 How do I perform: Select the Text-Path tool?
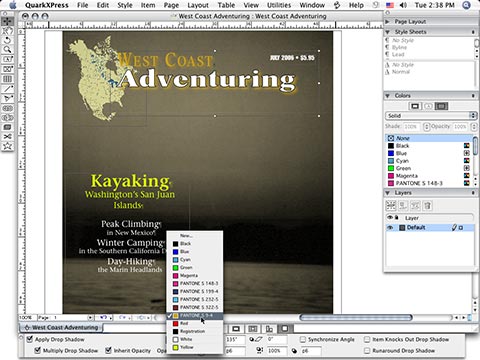click(7, 98)
